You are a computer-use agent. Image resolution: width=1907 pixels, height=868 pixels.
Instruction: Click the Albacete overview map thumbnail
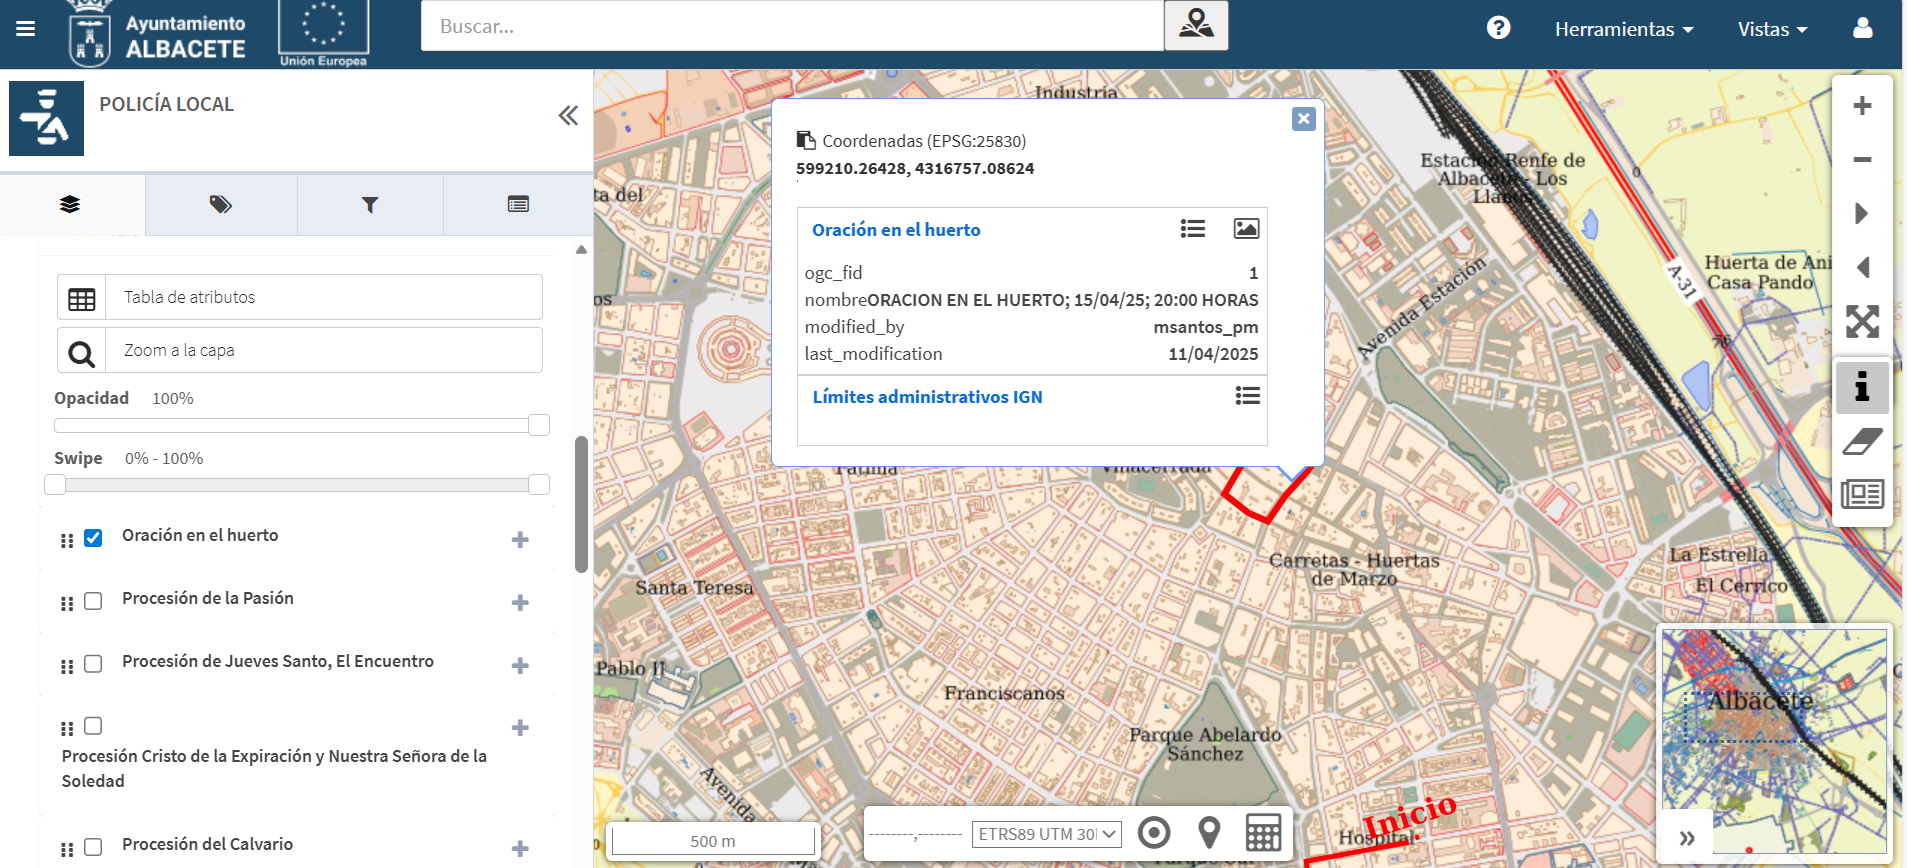pyautogui.click(x=1774, y=740)
